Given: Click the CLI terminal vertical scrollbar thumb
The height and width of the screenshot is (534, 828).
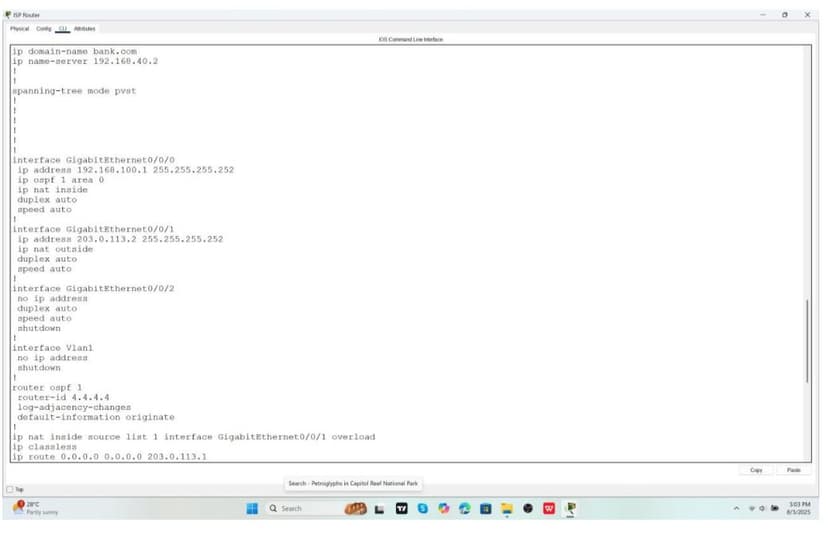Looking at the screenshot, I should pos(806,341).
